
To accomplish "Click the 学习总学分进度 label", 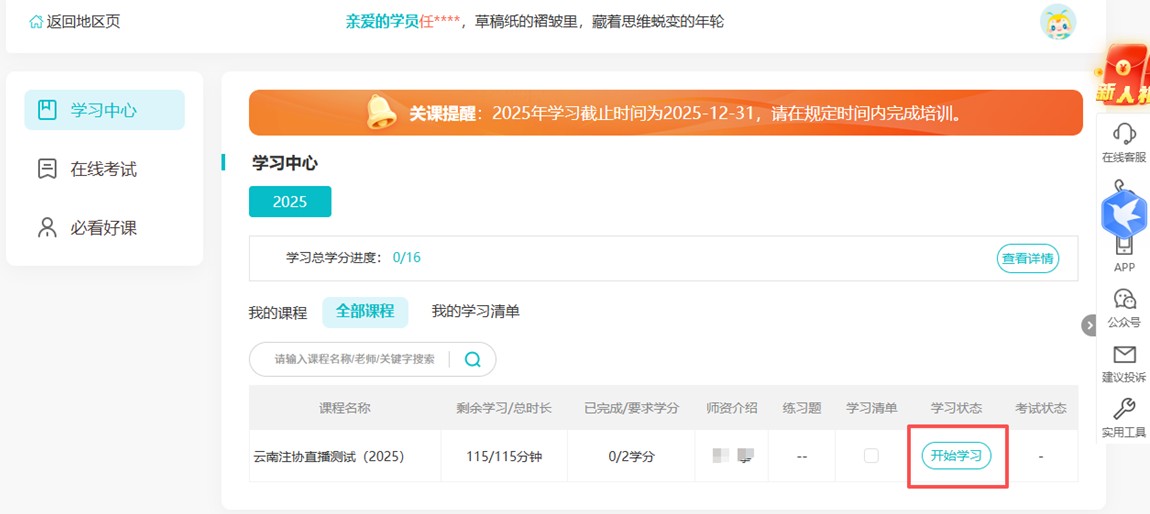I will coord(335,257).
